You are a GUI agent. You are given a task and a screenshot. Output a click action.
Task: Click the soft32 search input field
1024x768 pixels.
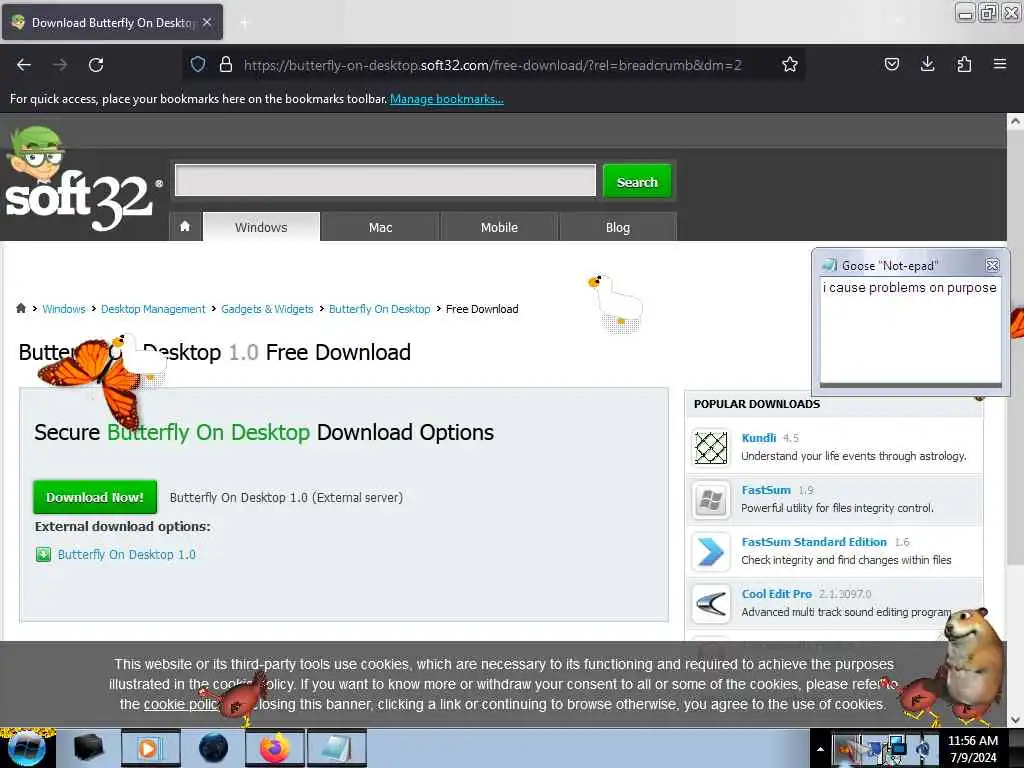tap(385, 180)
